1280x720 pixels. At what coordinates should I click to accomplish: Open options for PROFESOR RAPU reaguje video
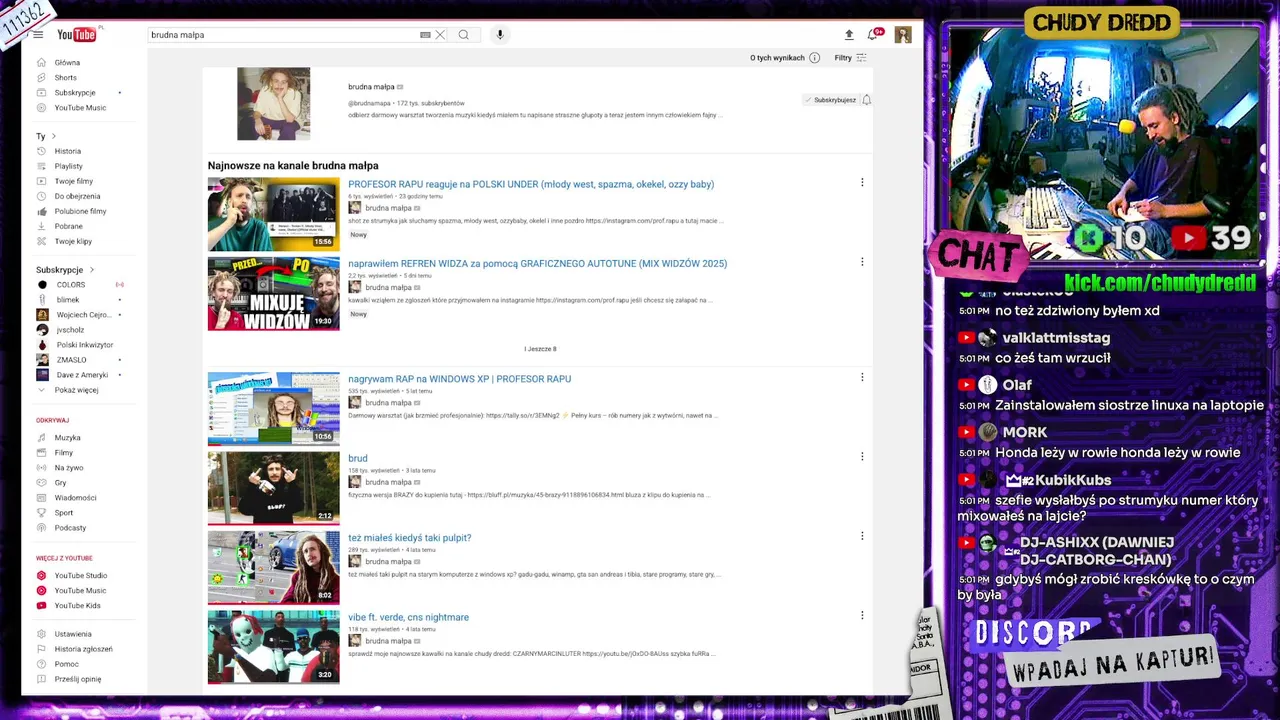pyautogui.click(x=862, y=183)
